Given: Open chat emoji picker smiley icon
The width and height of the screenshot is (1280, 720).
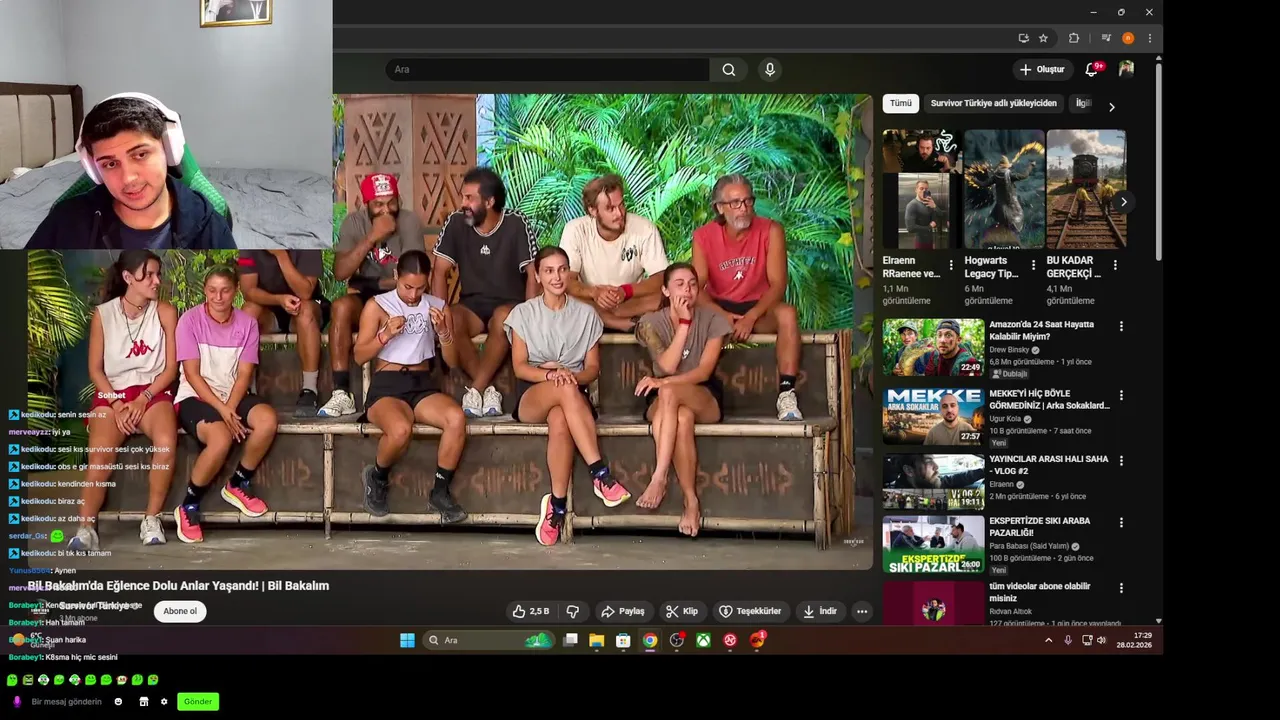Looking at the screenshot, I should click(118, 702).
